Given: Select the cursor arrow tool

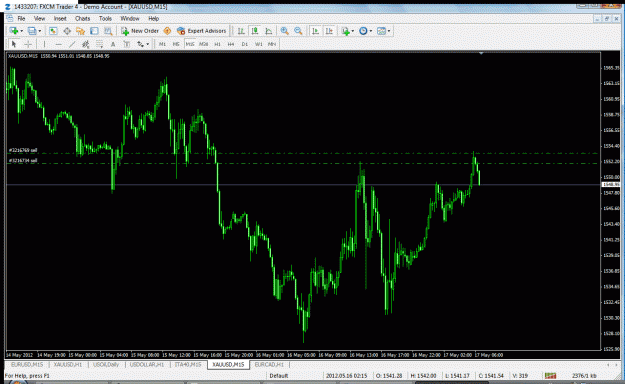Looking at the screenshot, I should click(14, 44).
